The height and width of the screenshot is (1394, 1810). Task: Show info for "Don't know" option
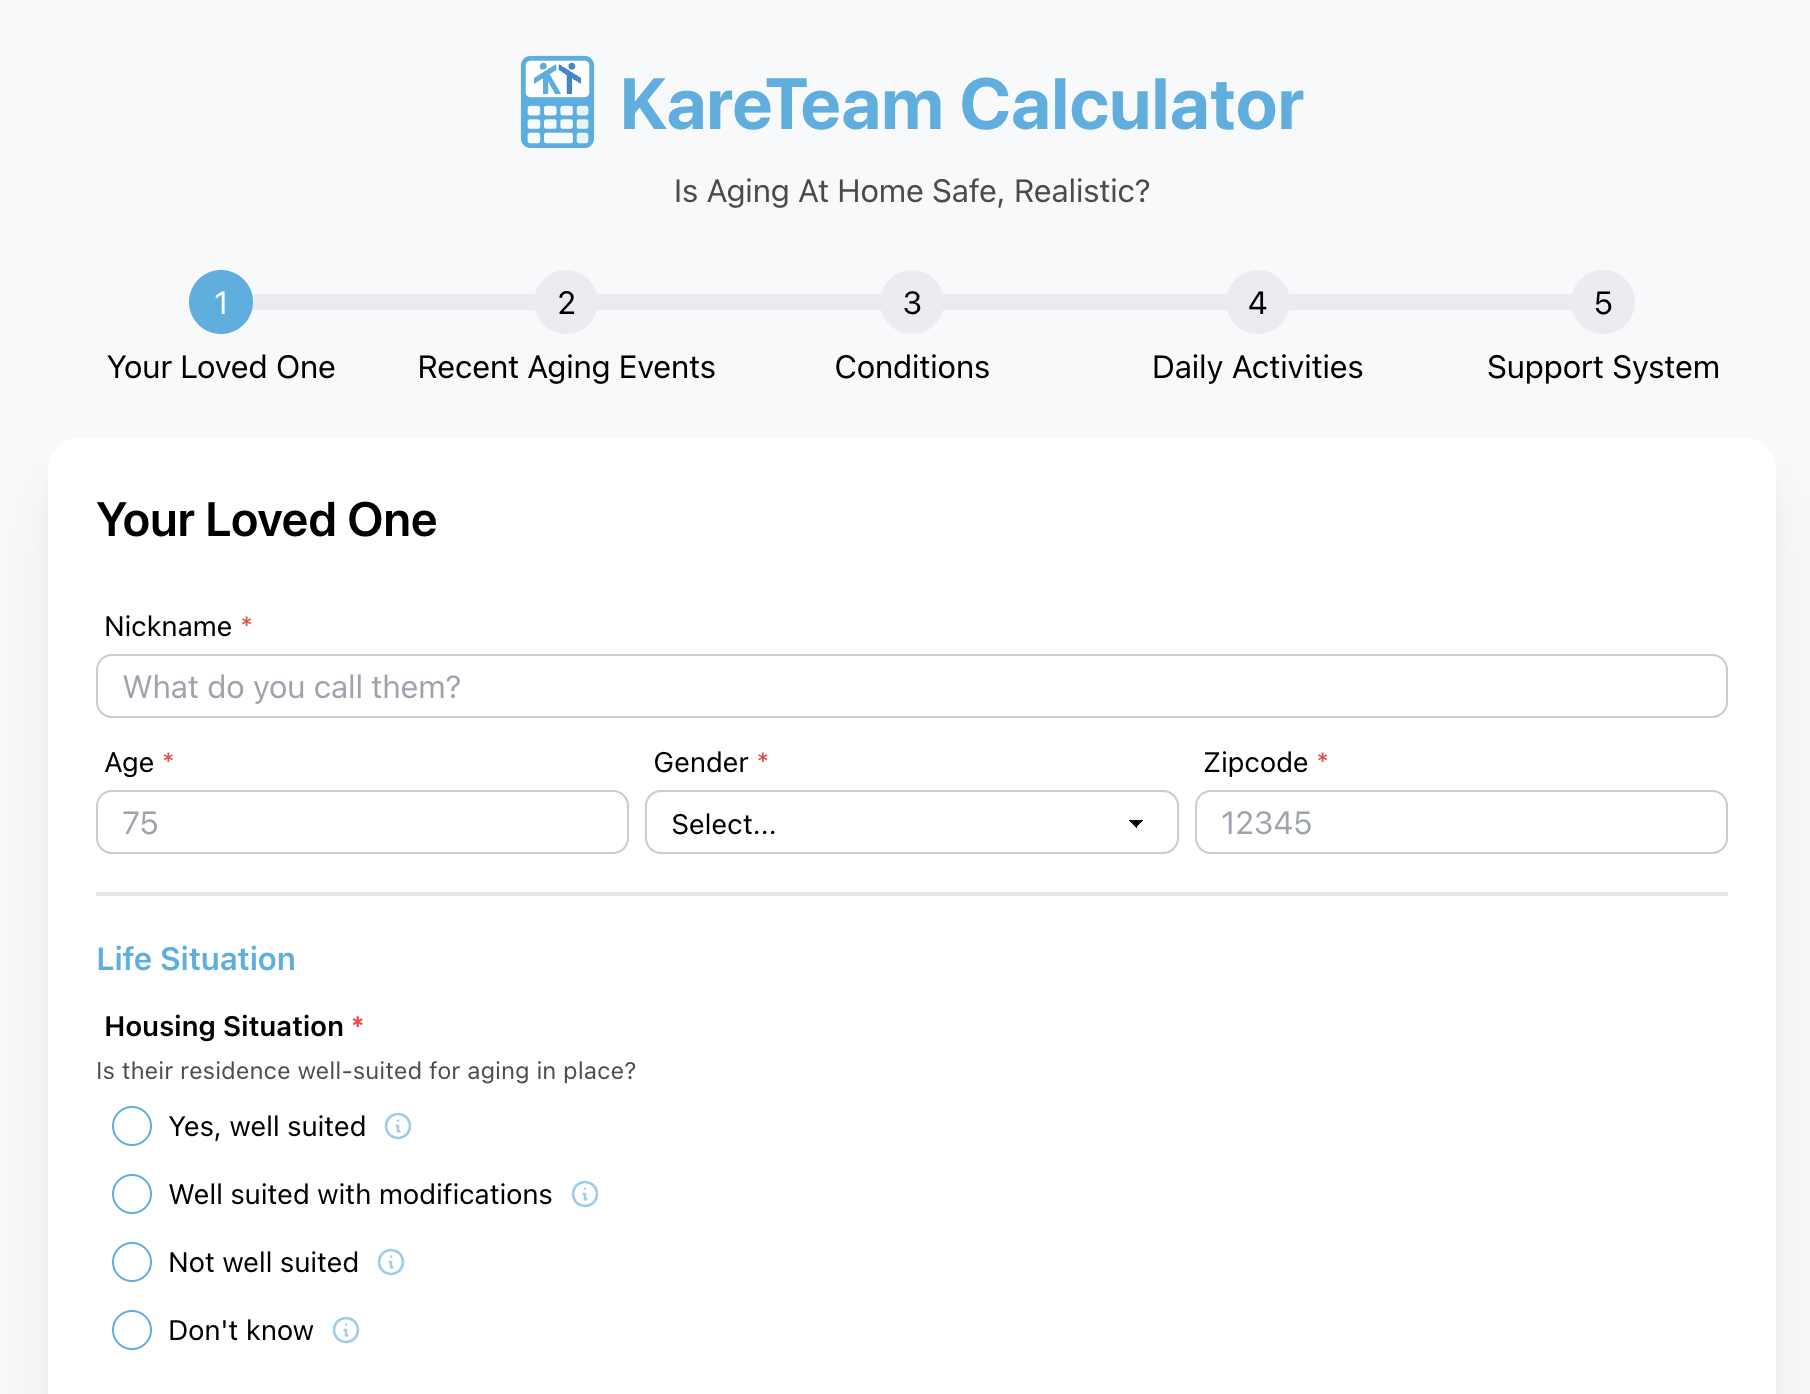(x=346, y=1330)
